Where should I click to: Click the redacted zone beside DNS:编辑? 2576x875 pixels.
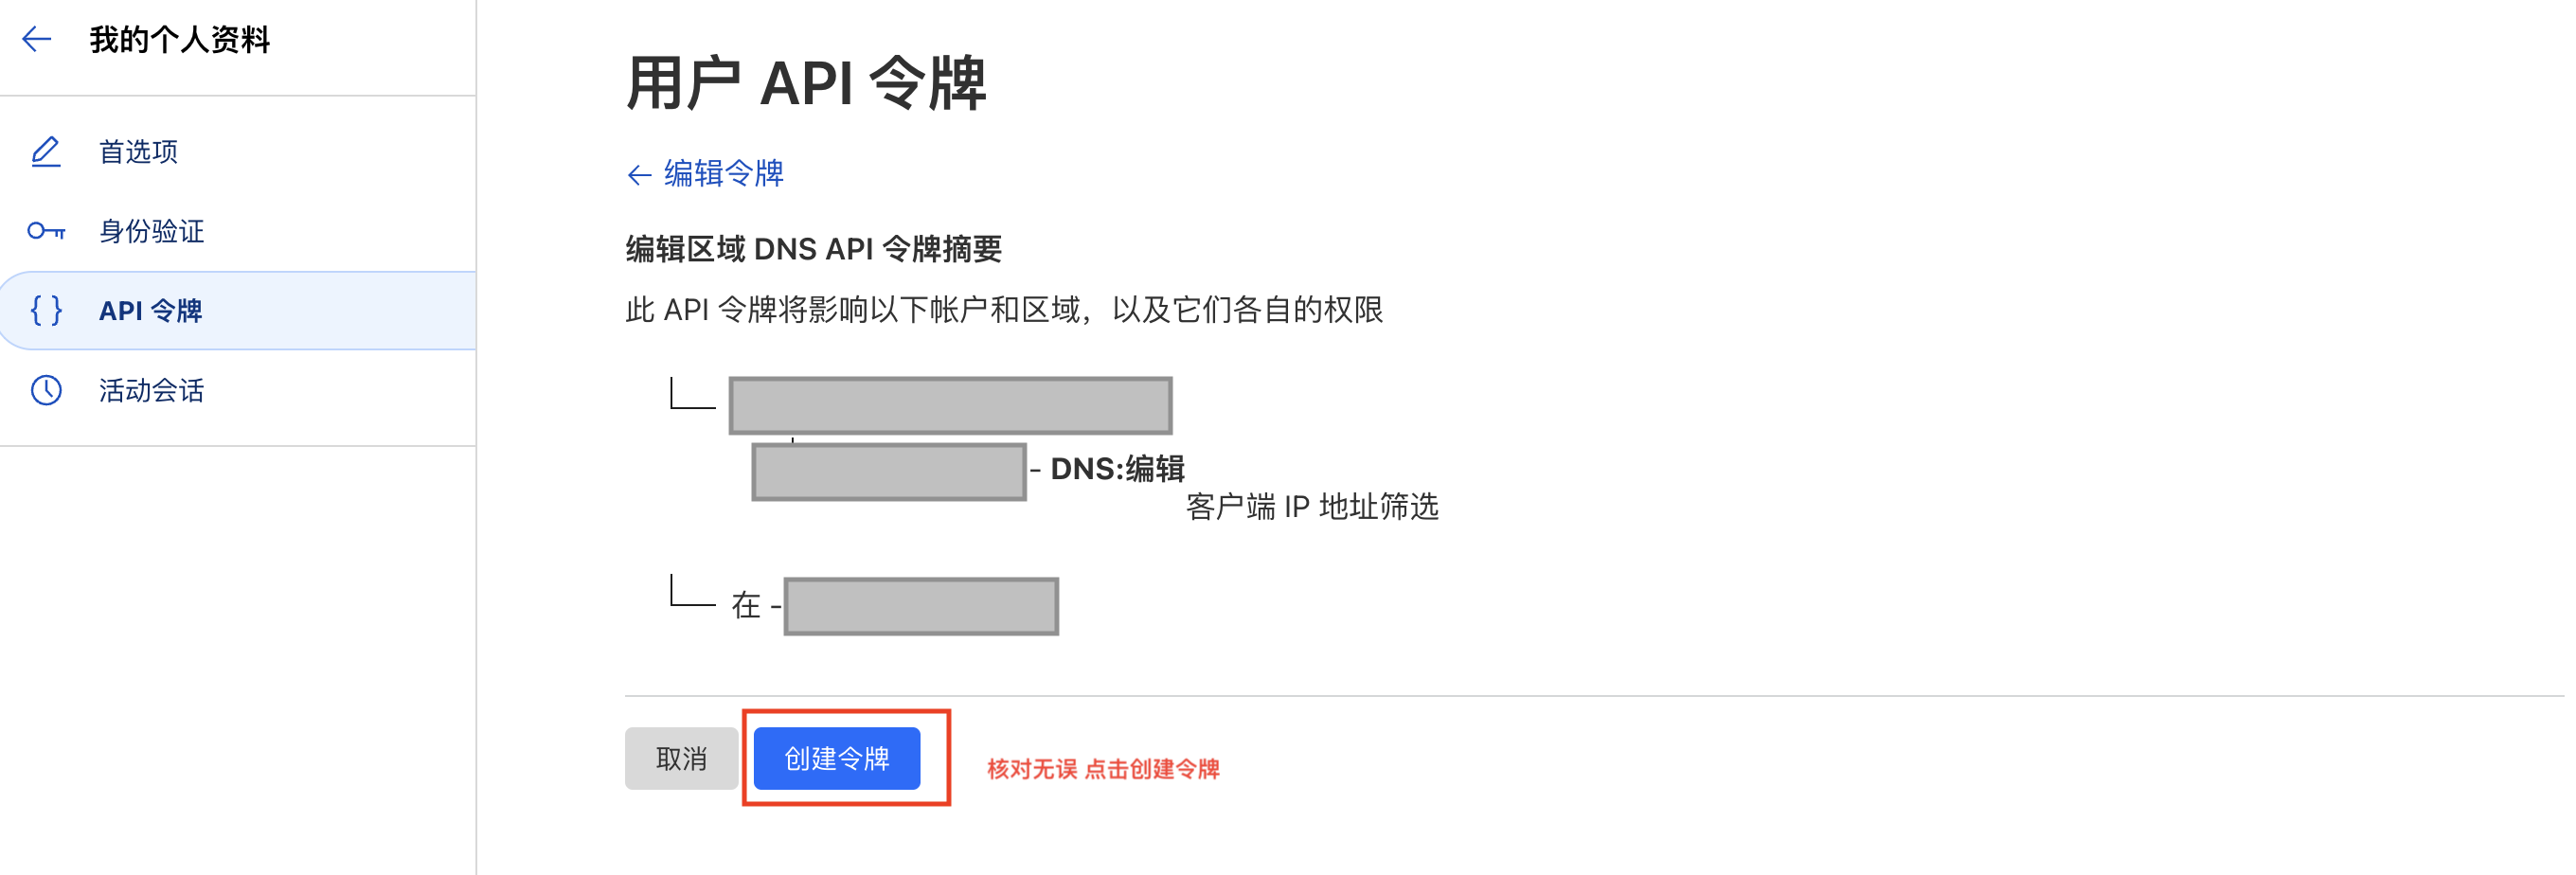pos(888,469)
